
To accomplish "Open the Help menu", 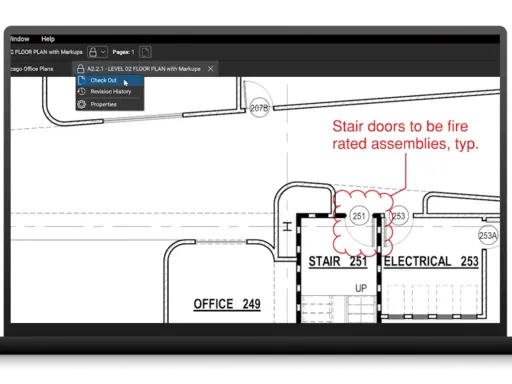I will tap(48, 39).
